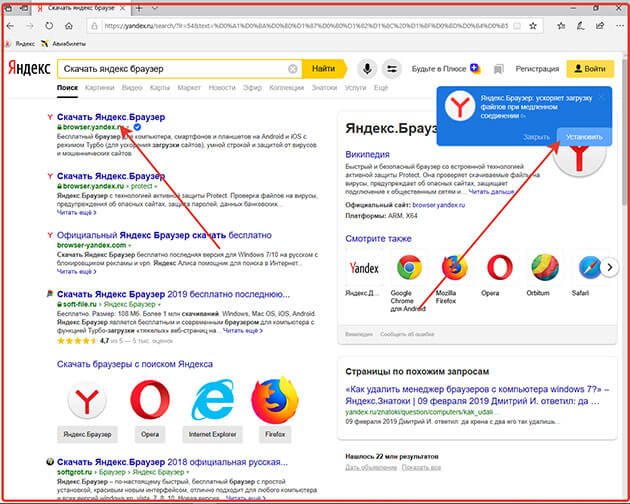This screenshot has width=630, height=504.
Task: Click Установить in the blue popup
Action: [x=584, y=137]
